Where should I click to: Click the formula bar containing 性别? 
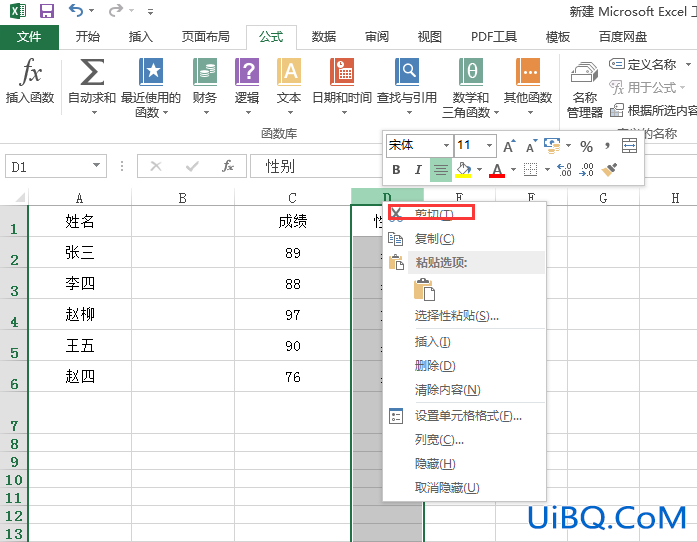click(x=316, y=166)
